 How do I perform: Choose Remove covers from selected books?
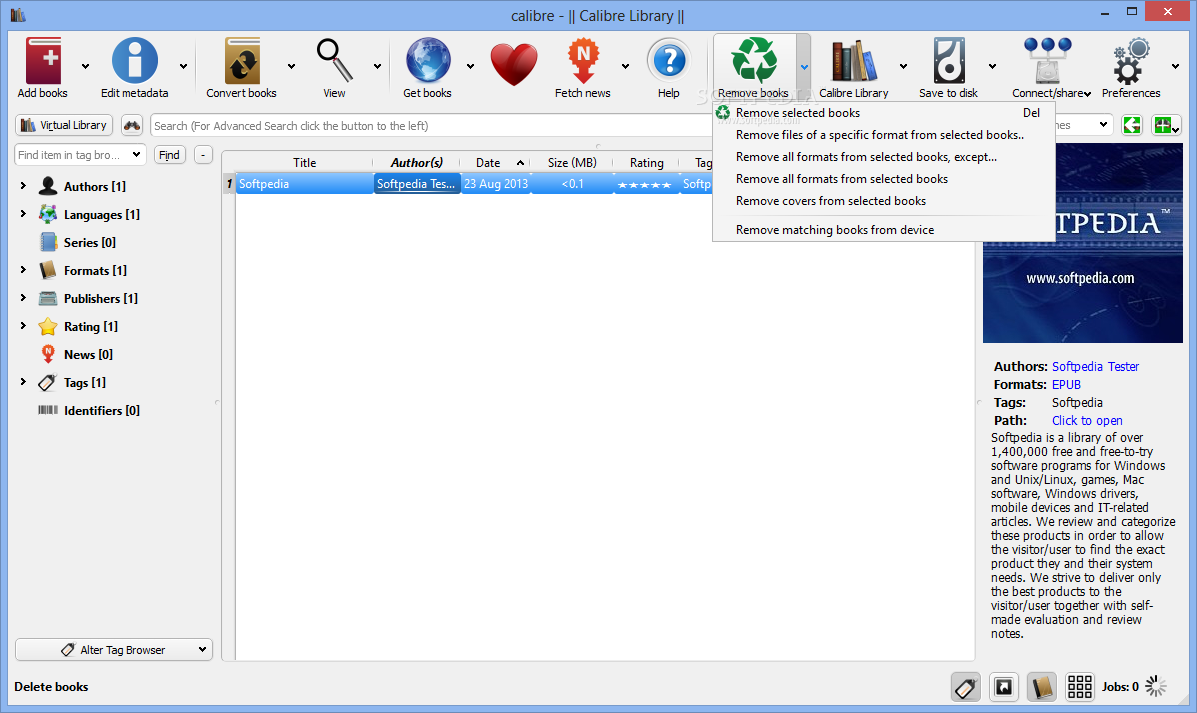click(884, 202)
